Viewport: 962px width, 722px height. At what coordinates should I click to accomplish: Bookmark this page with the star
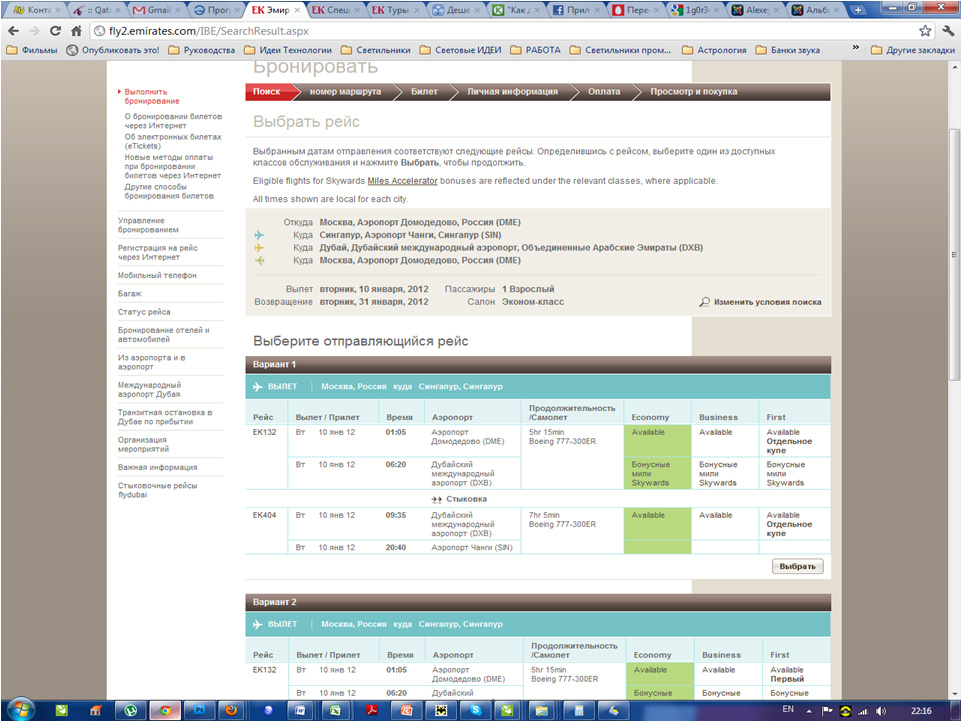(925, 31)
